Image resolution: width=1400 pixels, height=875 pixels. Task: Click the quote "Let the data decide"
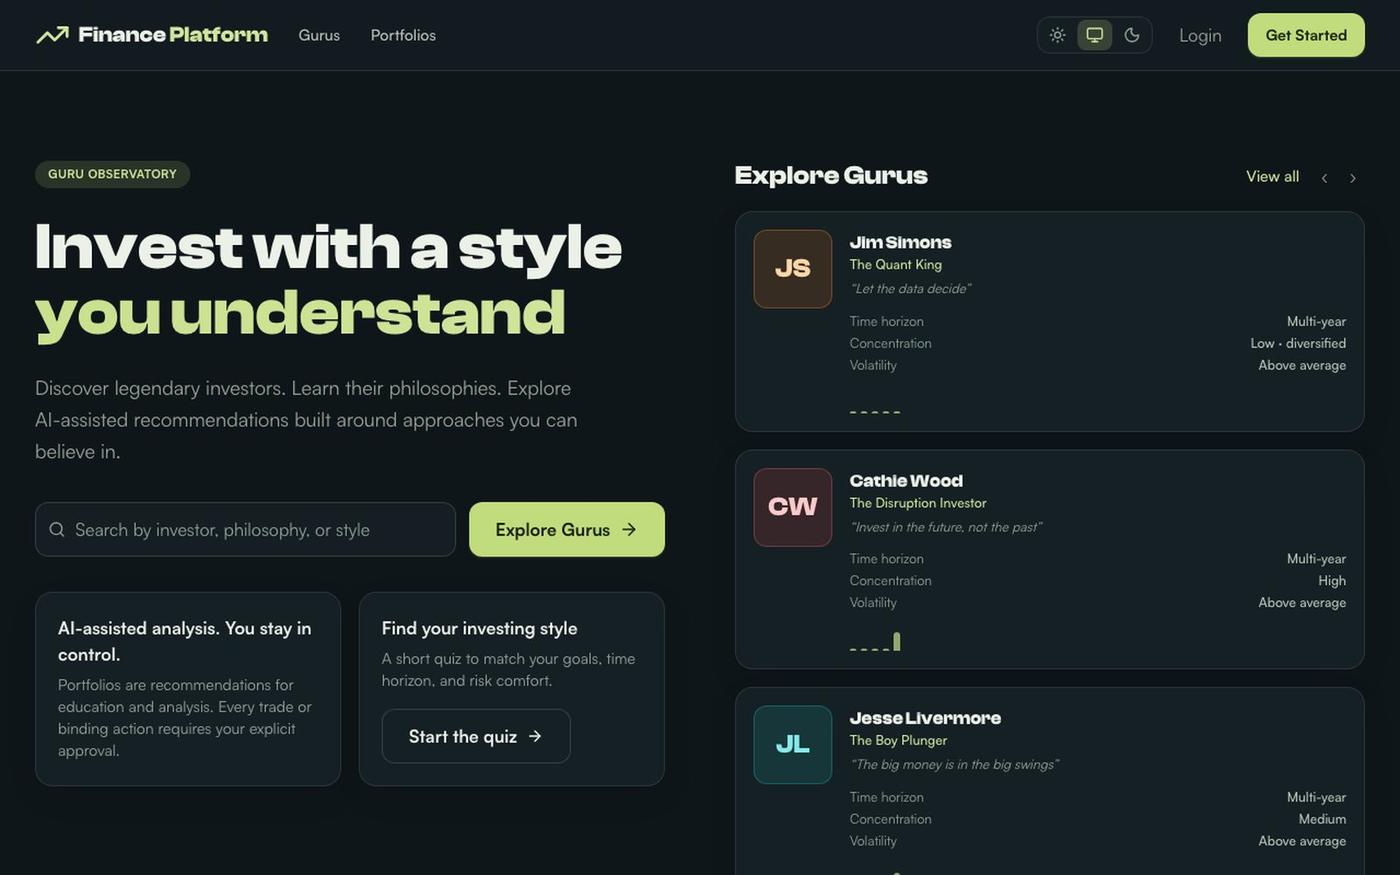pos(910,288)
